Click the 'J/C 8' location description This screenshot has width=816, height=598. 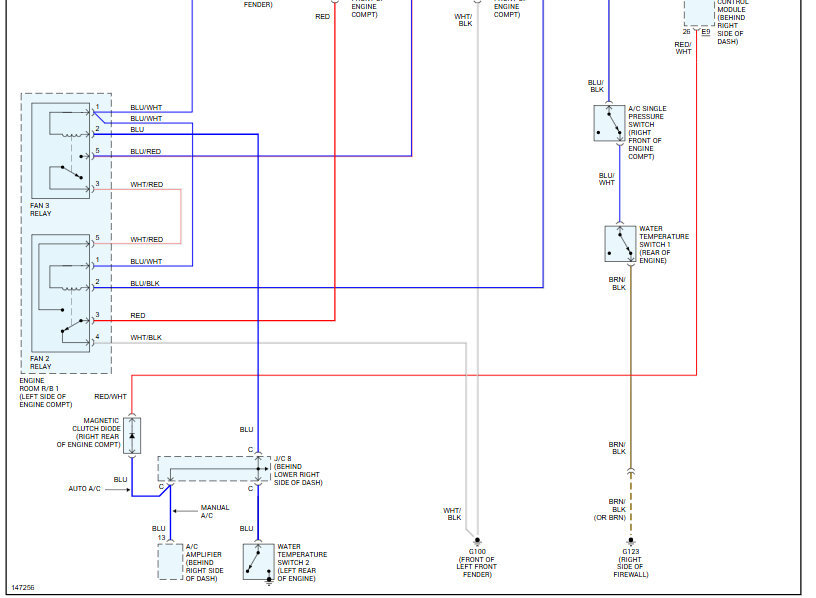tap(298, 470)
